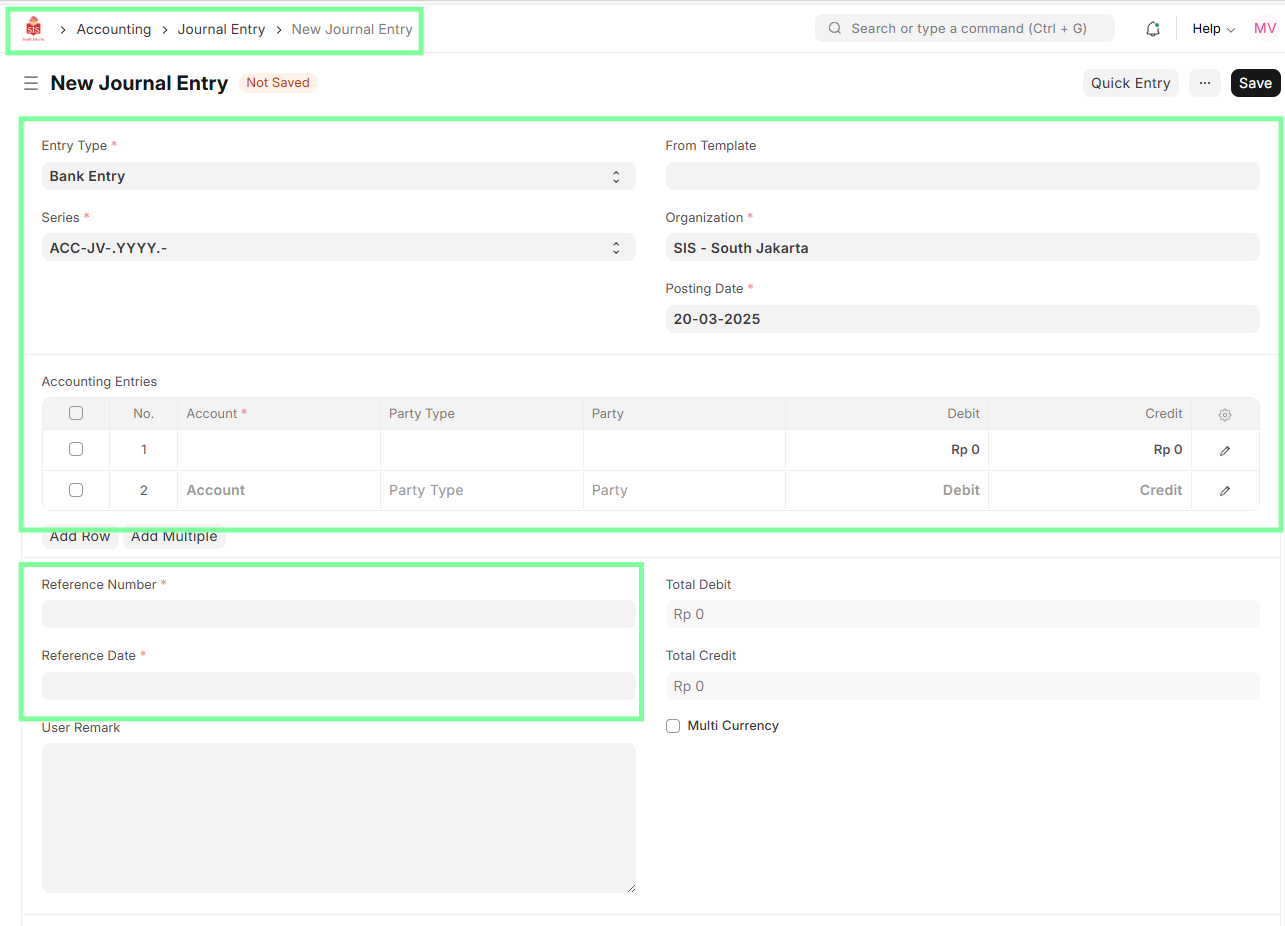Open the table settings gear icon
This screenshot has height=926, width=1285.
1225,414
